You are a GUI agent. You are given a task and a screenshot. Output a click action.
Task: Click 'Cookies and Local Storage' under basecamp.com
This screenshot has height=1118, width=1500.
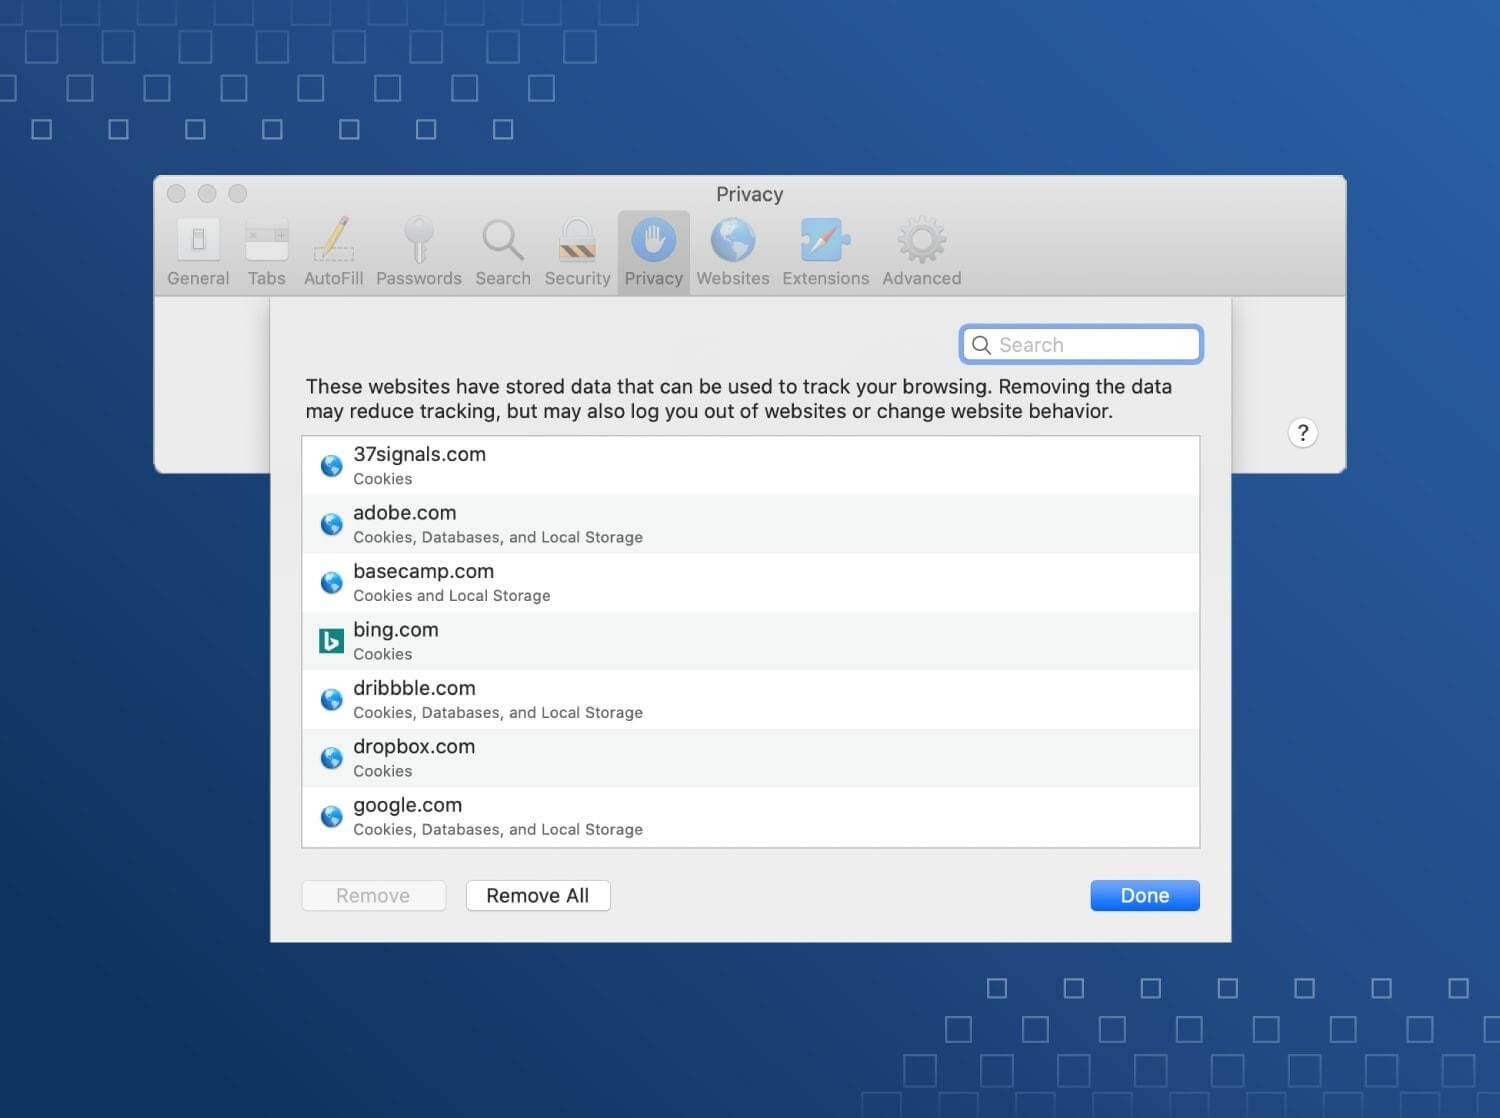click(x=452, y=596)
